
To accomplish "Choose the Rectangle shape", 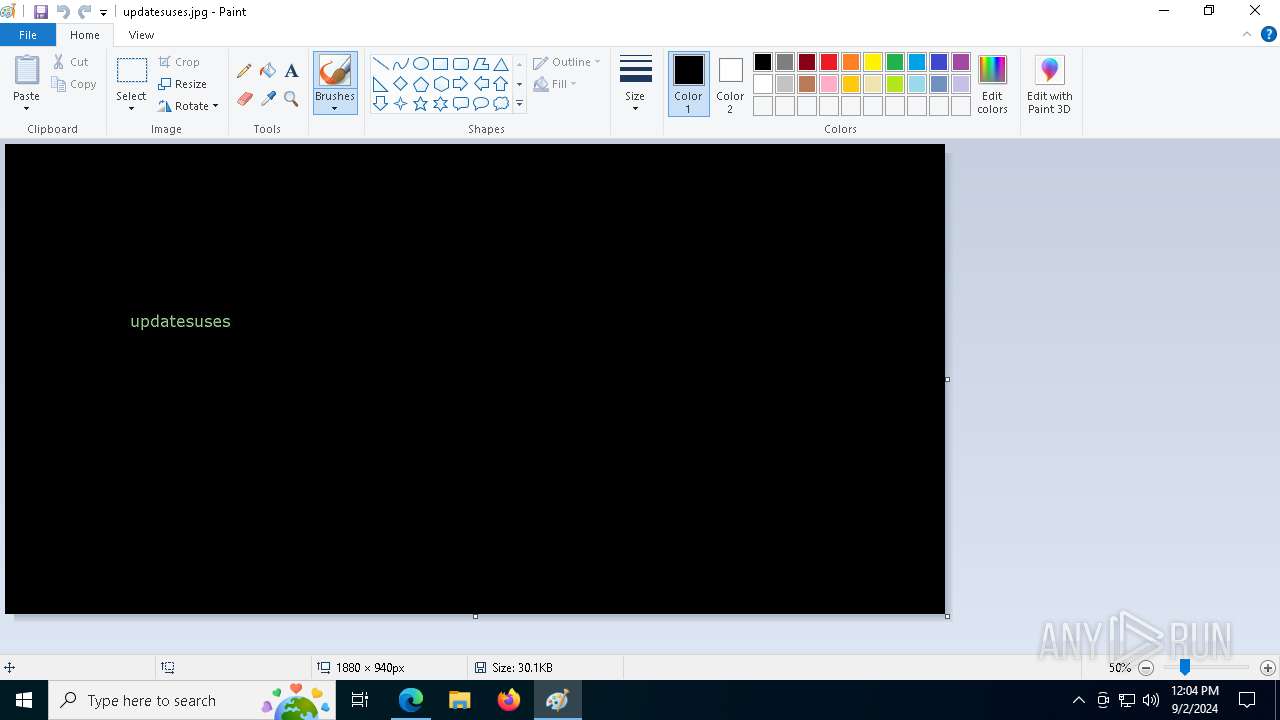I will (441, 64).
